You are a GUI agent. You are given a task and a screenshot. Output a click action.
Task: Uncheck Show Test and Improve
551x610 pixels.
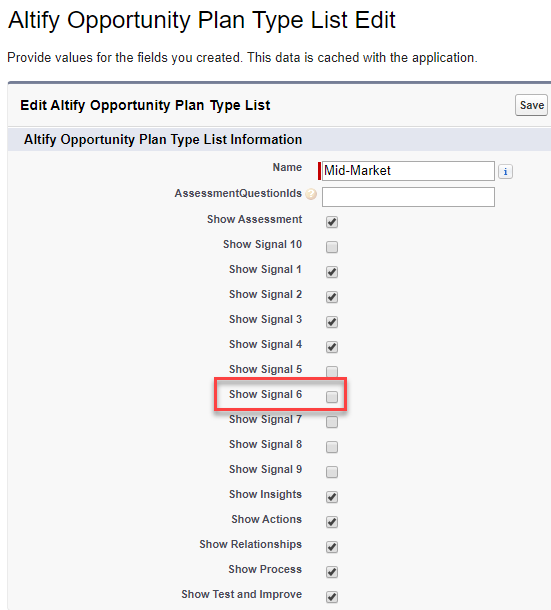click(x=332, y=597)
